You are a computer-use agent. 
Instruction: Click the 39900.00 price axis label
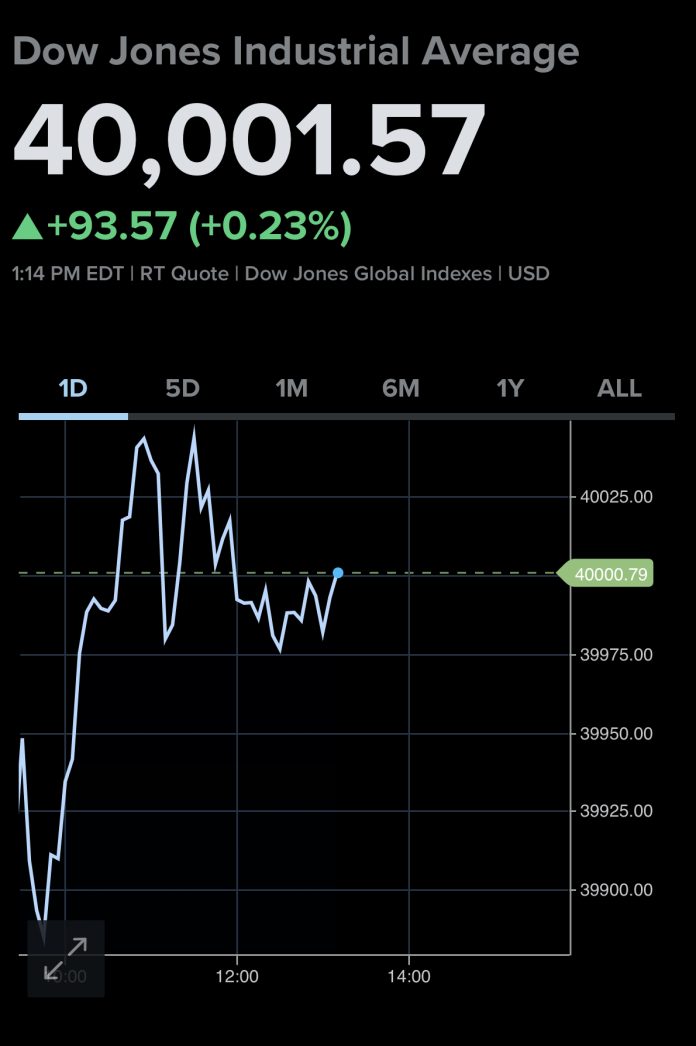[616, 890]
